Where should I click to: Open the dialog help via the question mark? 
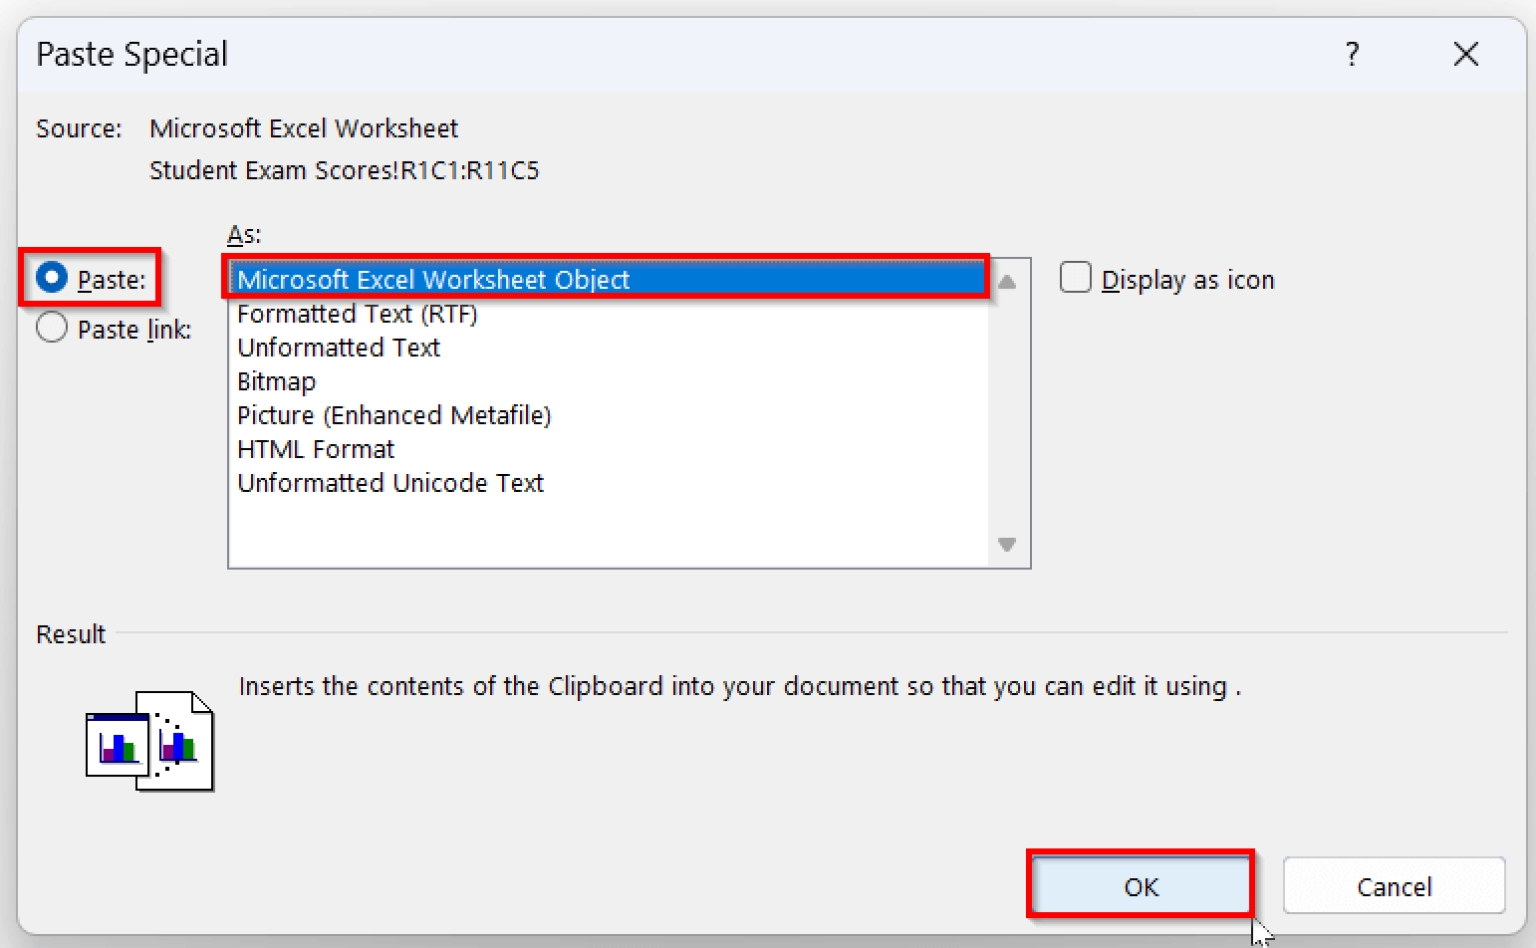[1352, 55]
